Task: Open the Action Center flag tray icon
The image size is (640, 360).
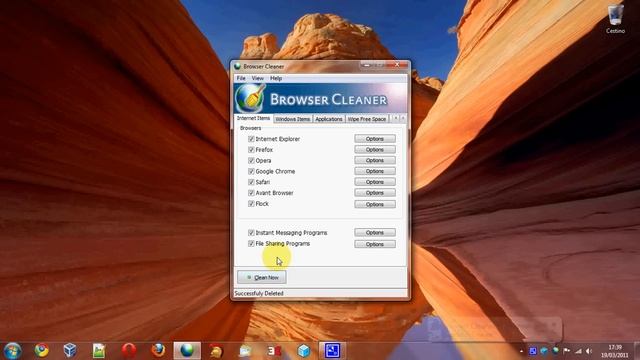Action: [567, 351]
